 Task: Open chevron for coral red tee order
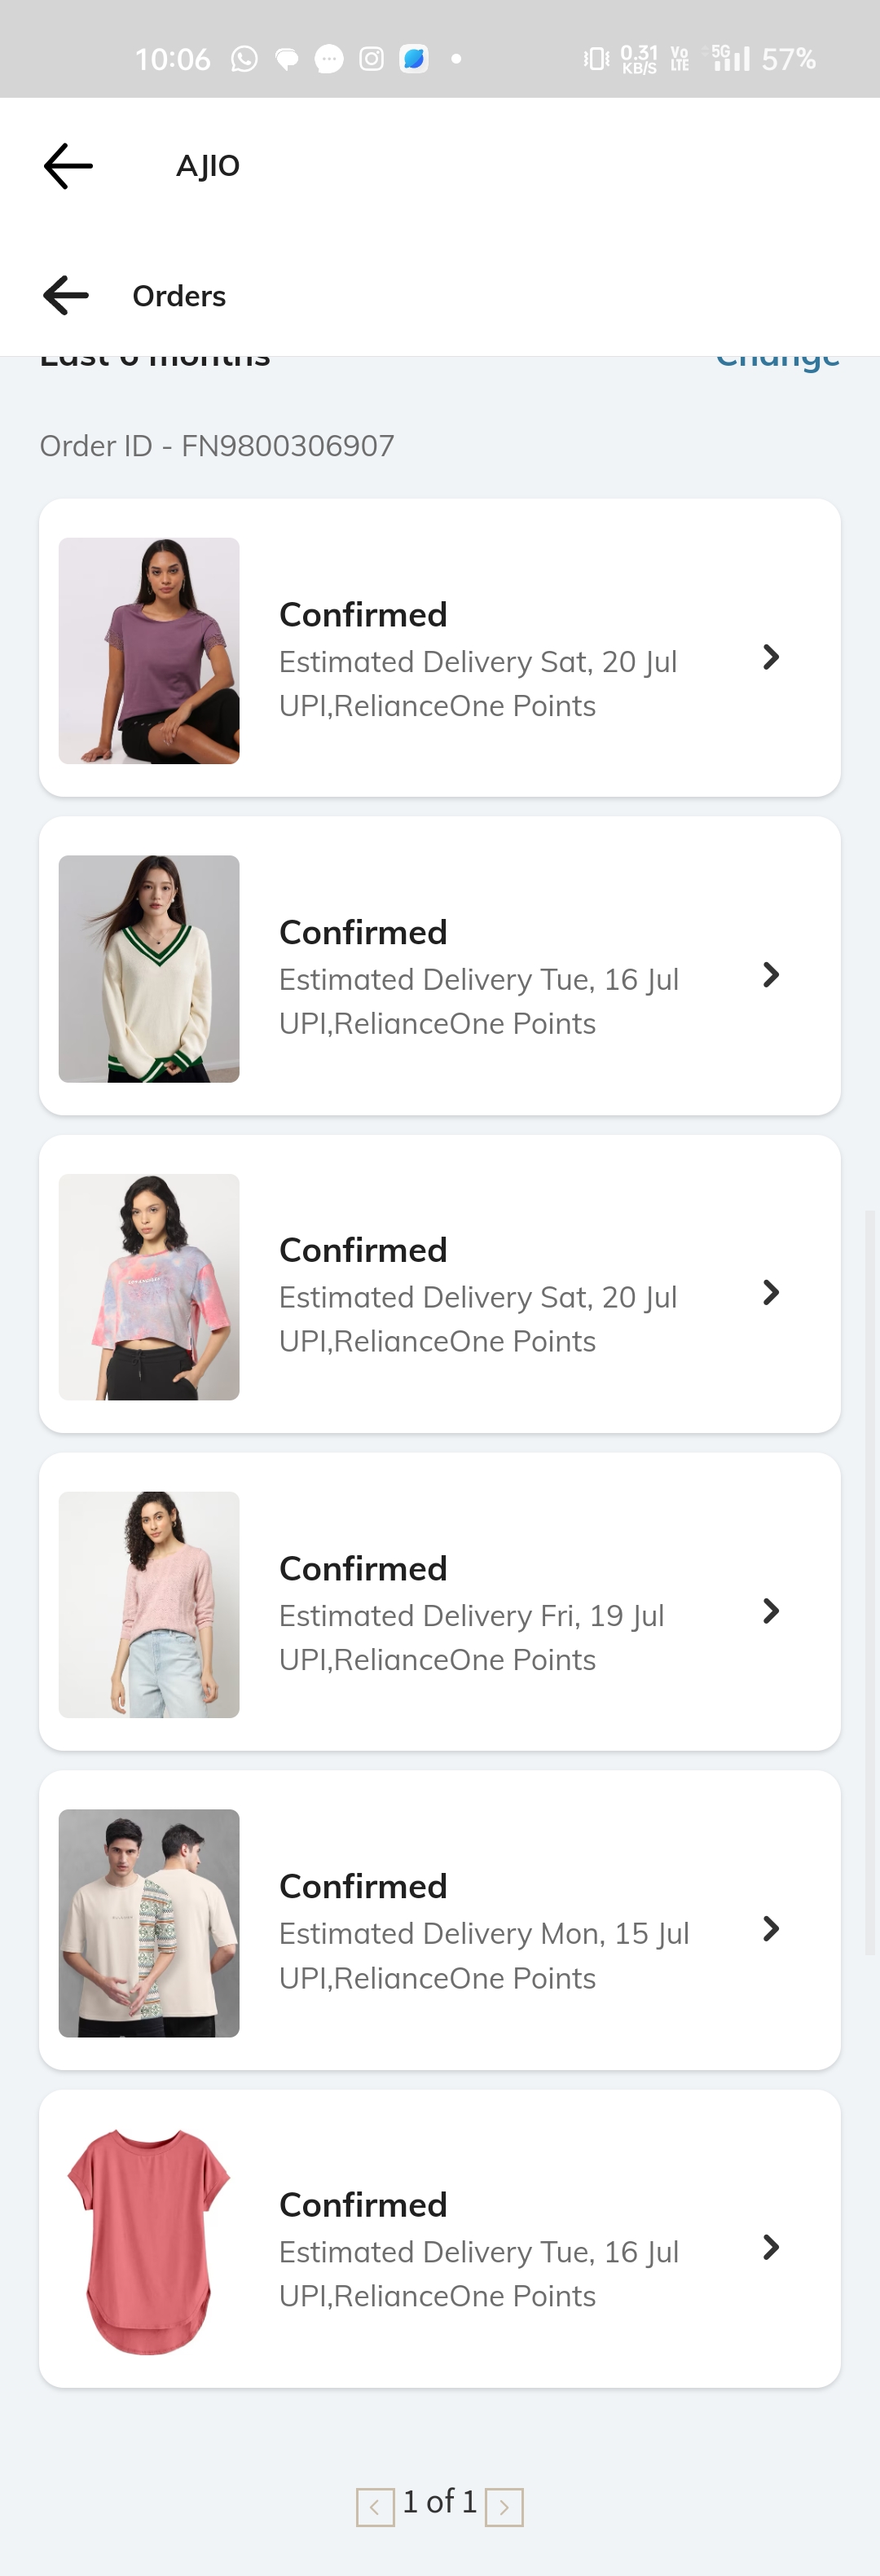pyautogui.click(x=770, y=2247)
